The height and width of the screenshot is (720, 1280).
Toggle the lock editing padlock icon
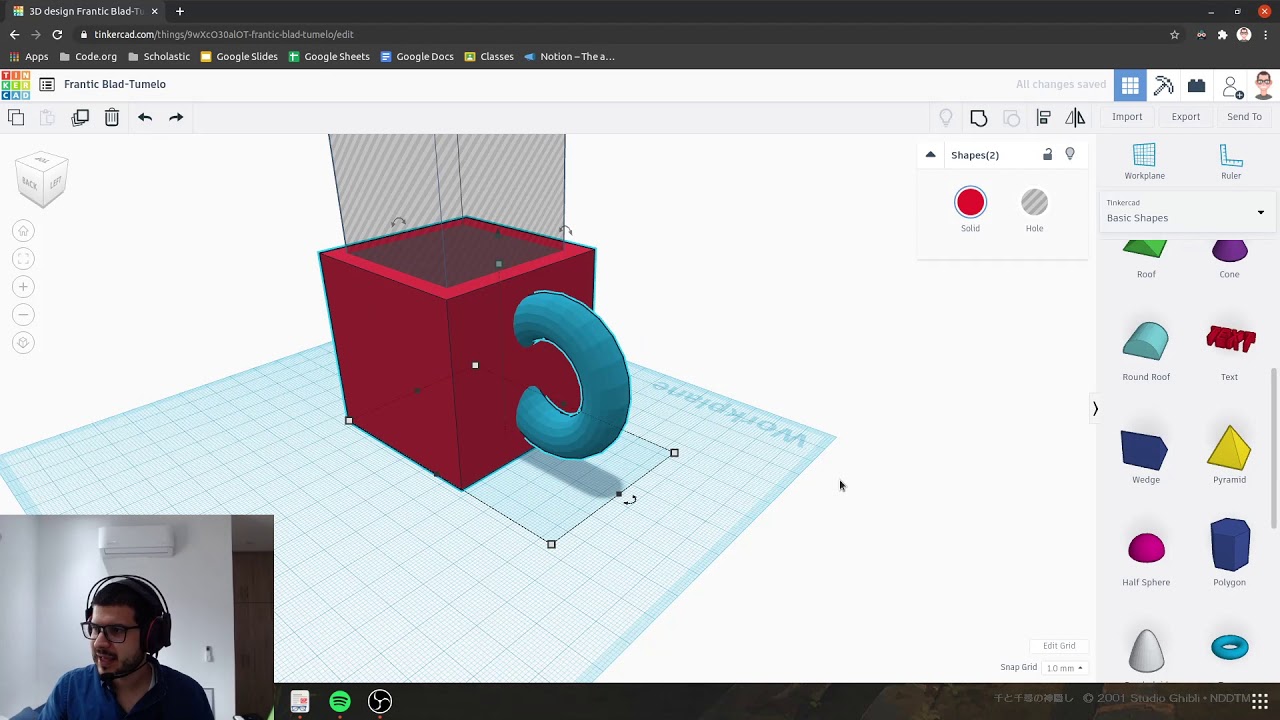(1048, 155)
